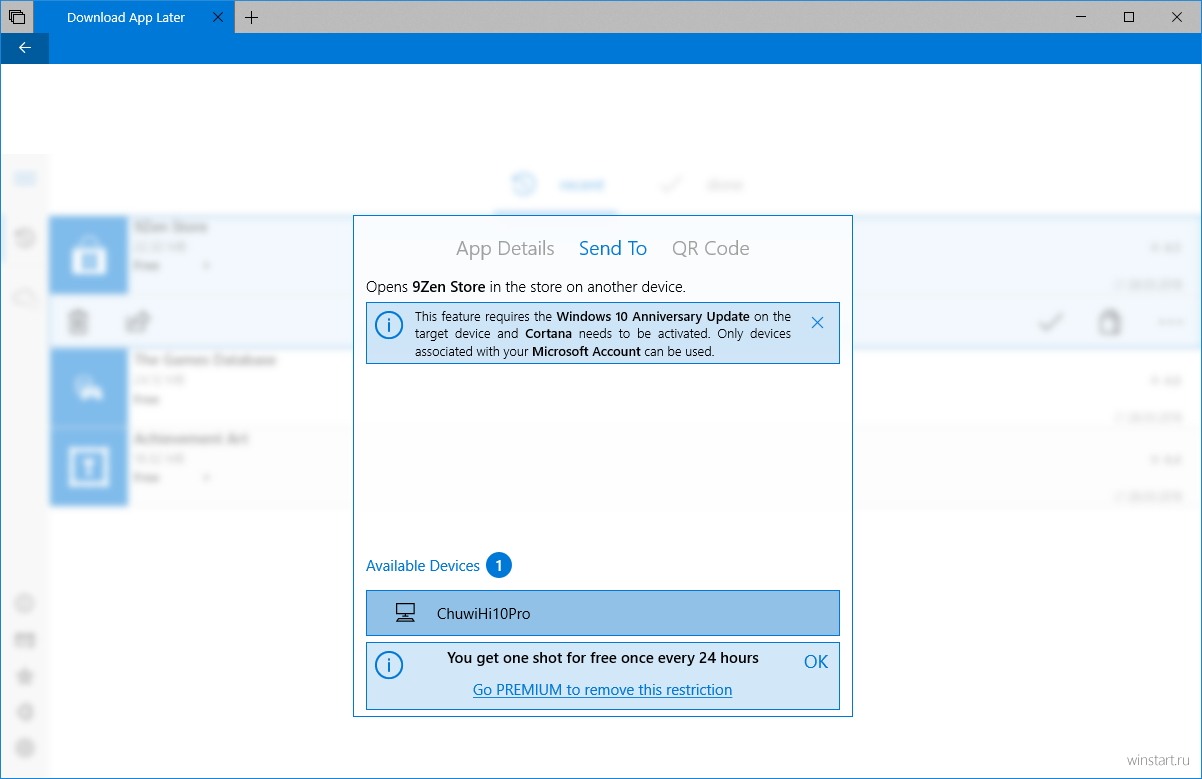Click The Games Database app tile thumbnail
This screenshot has height=779, width=1202.
pyautogui.click(x=89, y=388)
